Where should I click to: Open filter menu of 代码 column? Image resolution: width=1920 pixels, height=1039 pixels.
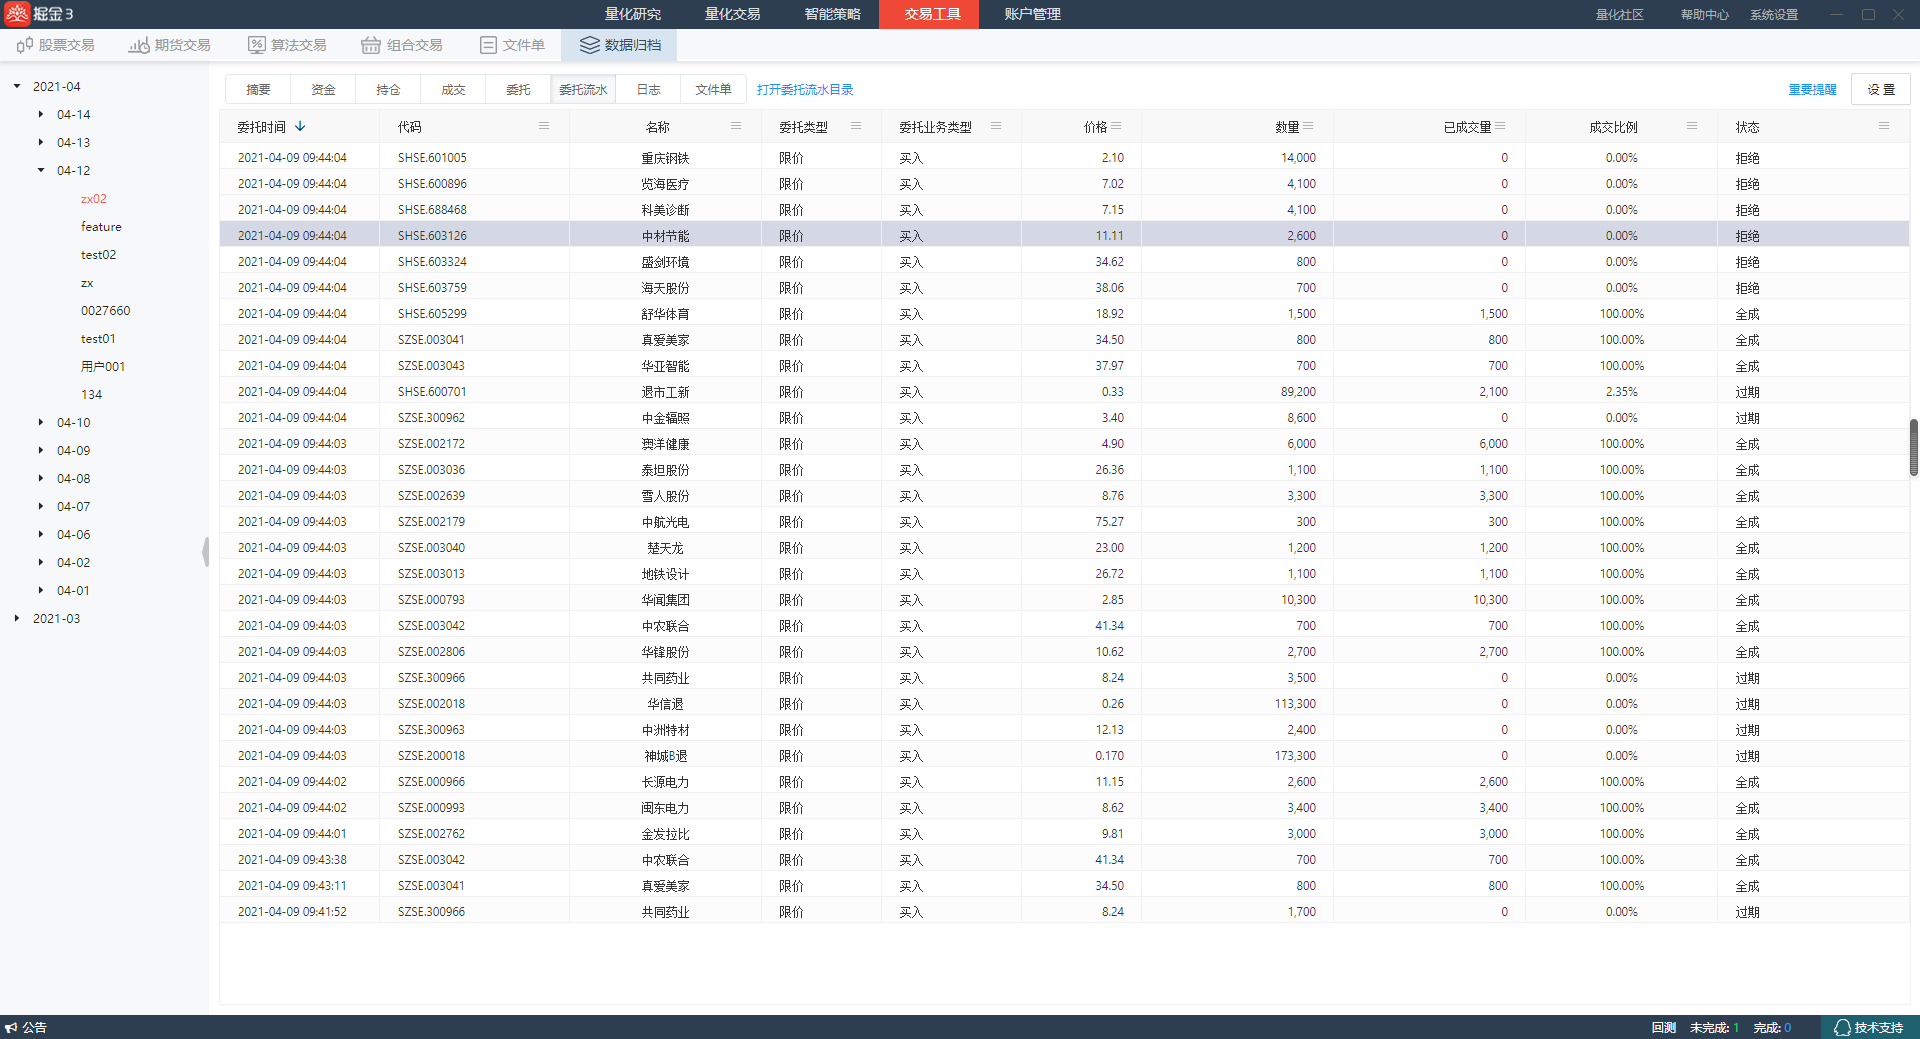point(544,126)
